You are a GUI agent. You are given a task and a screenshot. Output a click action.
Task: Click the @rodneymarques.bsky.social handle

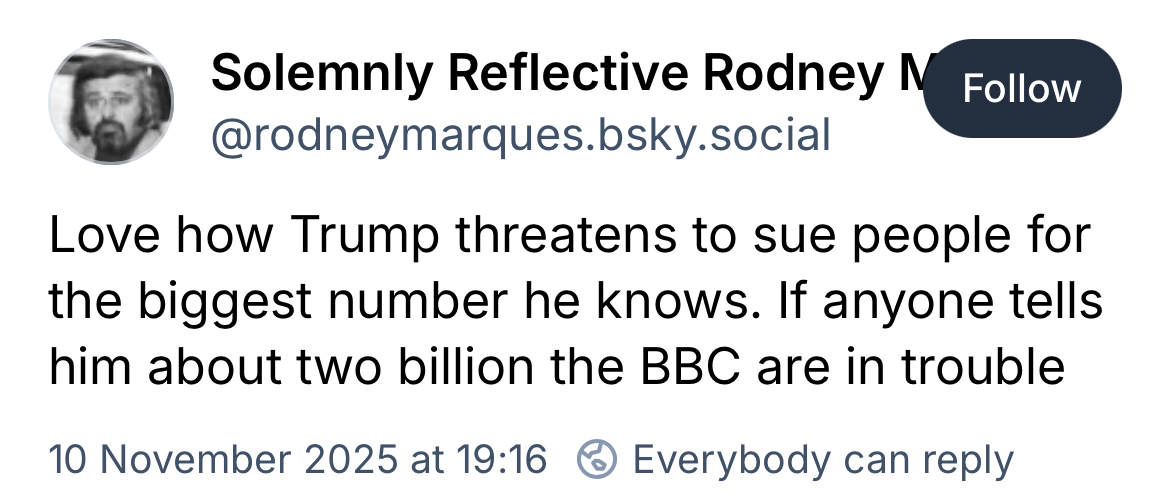click(x=520, y=134)
